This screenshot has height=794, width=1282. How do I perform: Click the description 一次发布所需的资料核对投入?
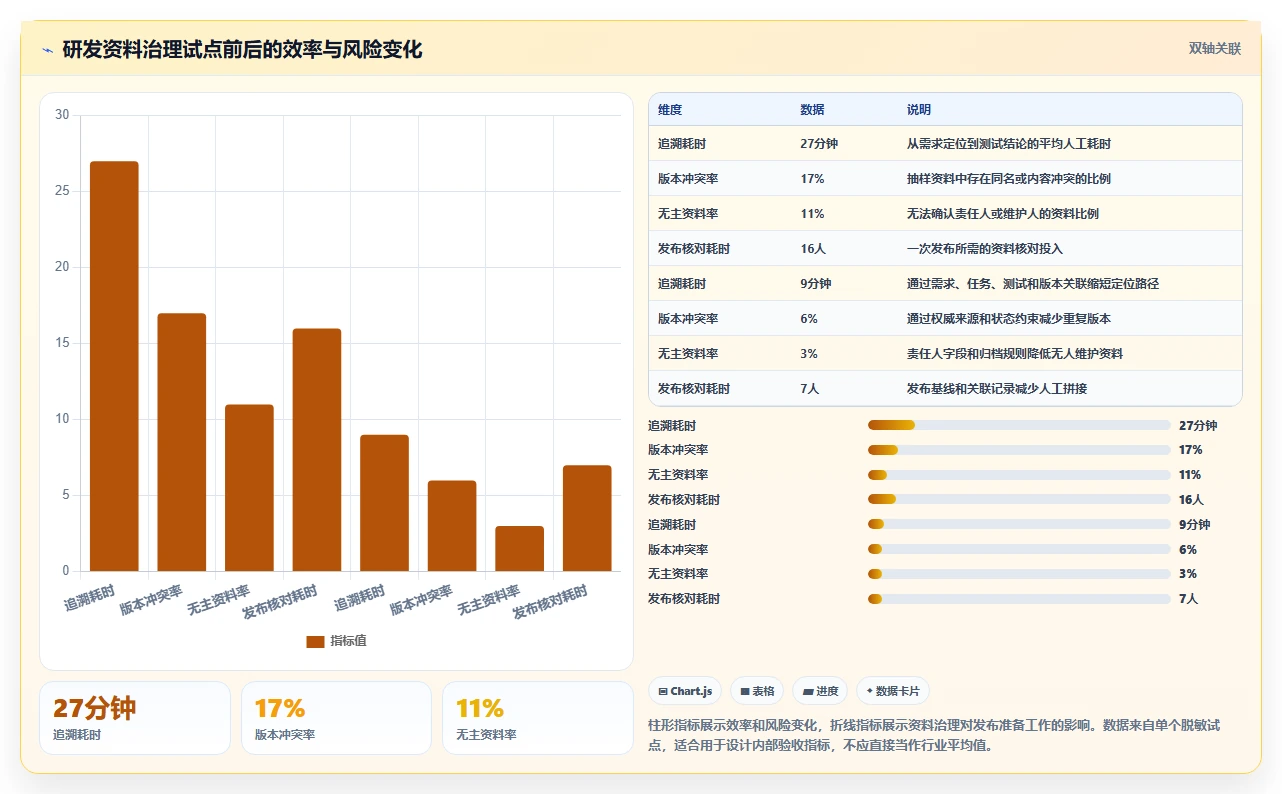985,249
